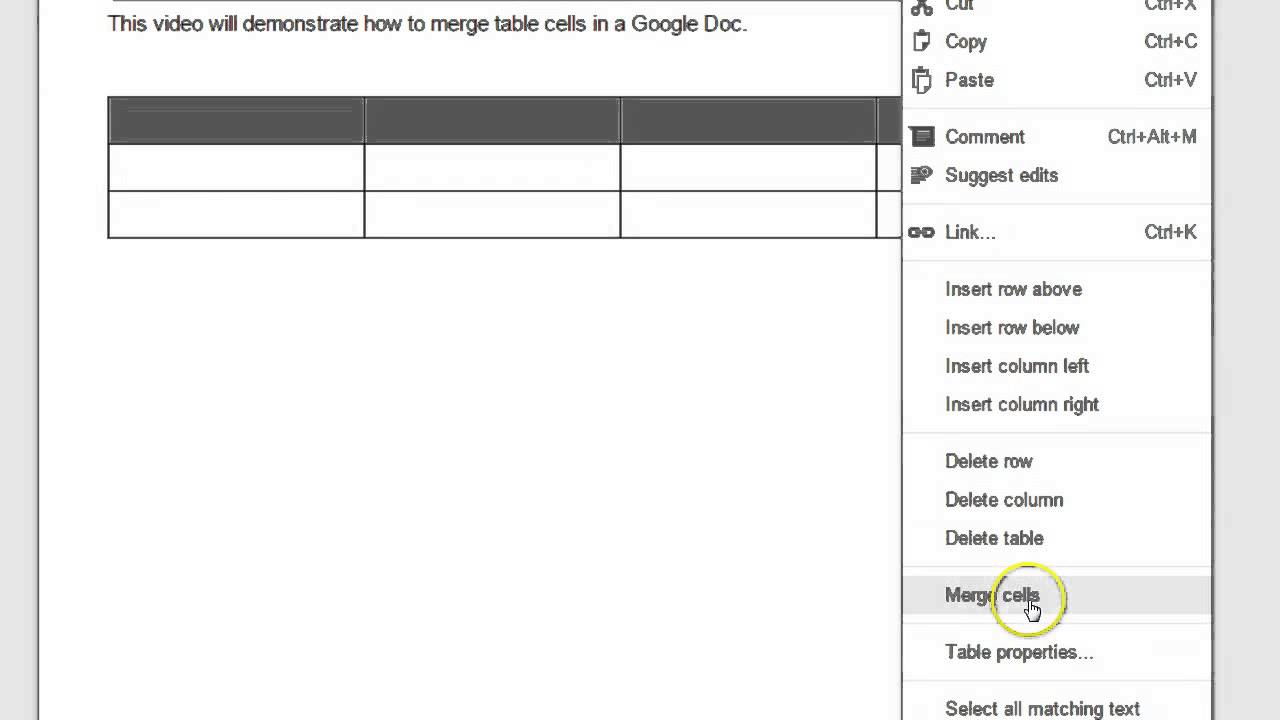Click the Comment speech bubble icon
Image resolution: width=1280 pixels, height=720 pixels.
pos(921,137)
